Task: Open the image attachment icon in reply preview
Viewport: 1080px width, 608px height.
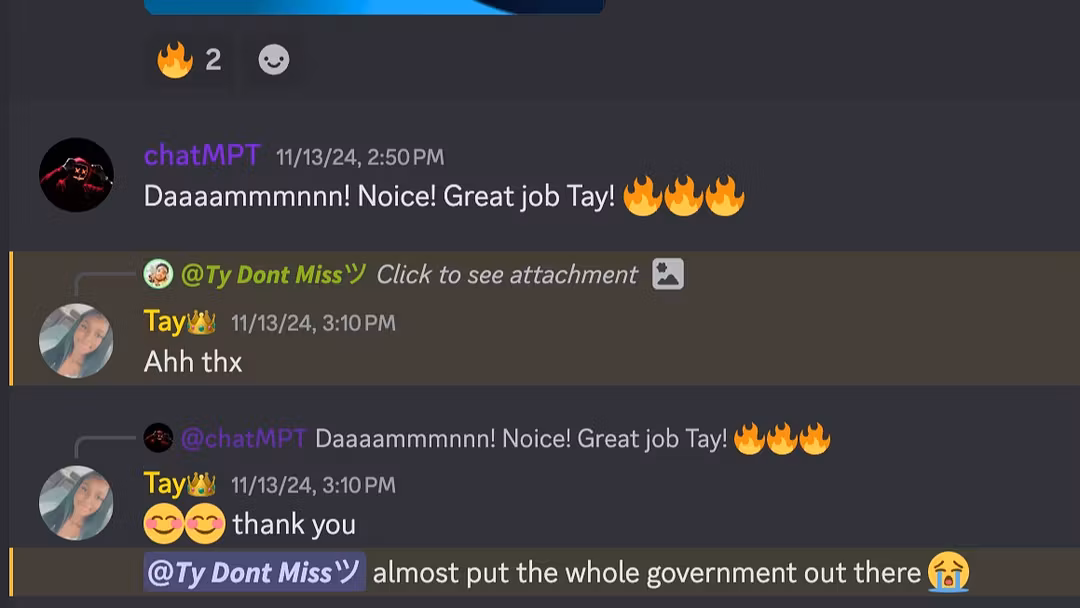Action: tap(667, 274)
